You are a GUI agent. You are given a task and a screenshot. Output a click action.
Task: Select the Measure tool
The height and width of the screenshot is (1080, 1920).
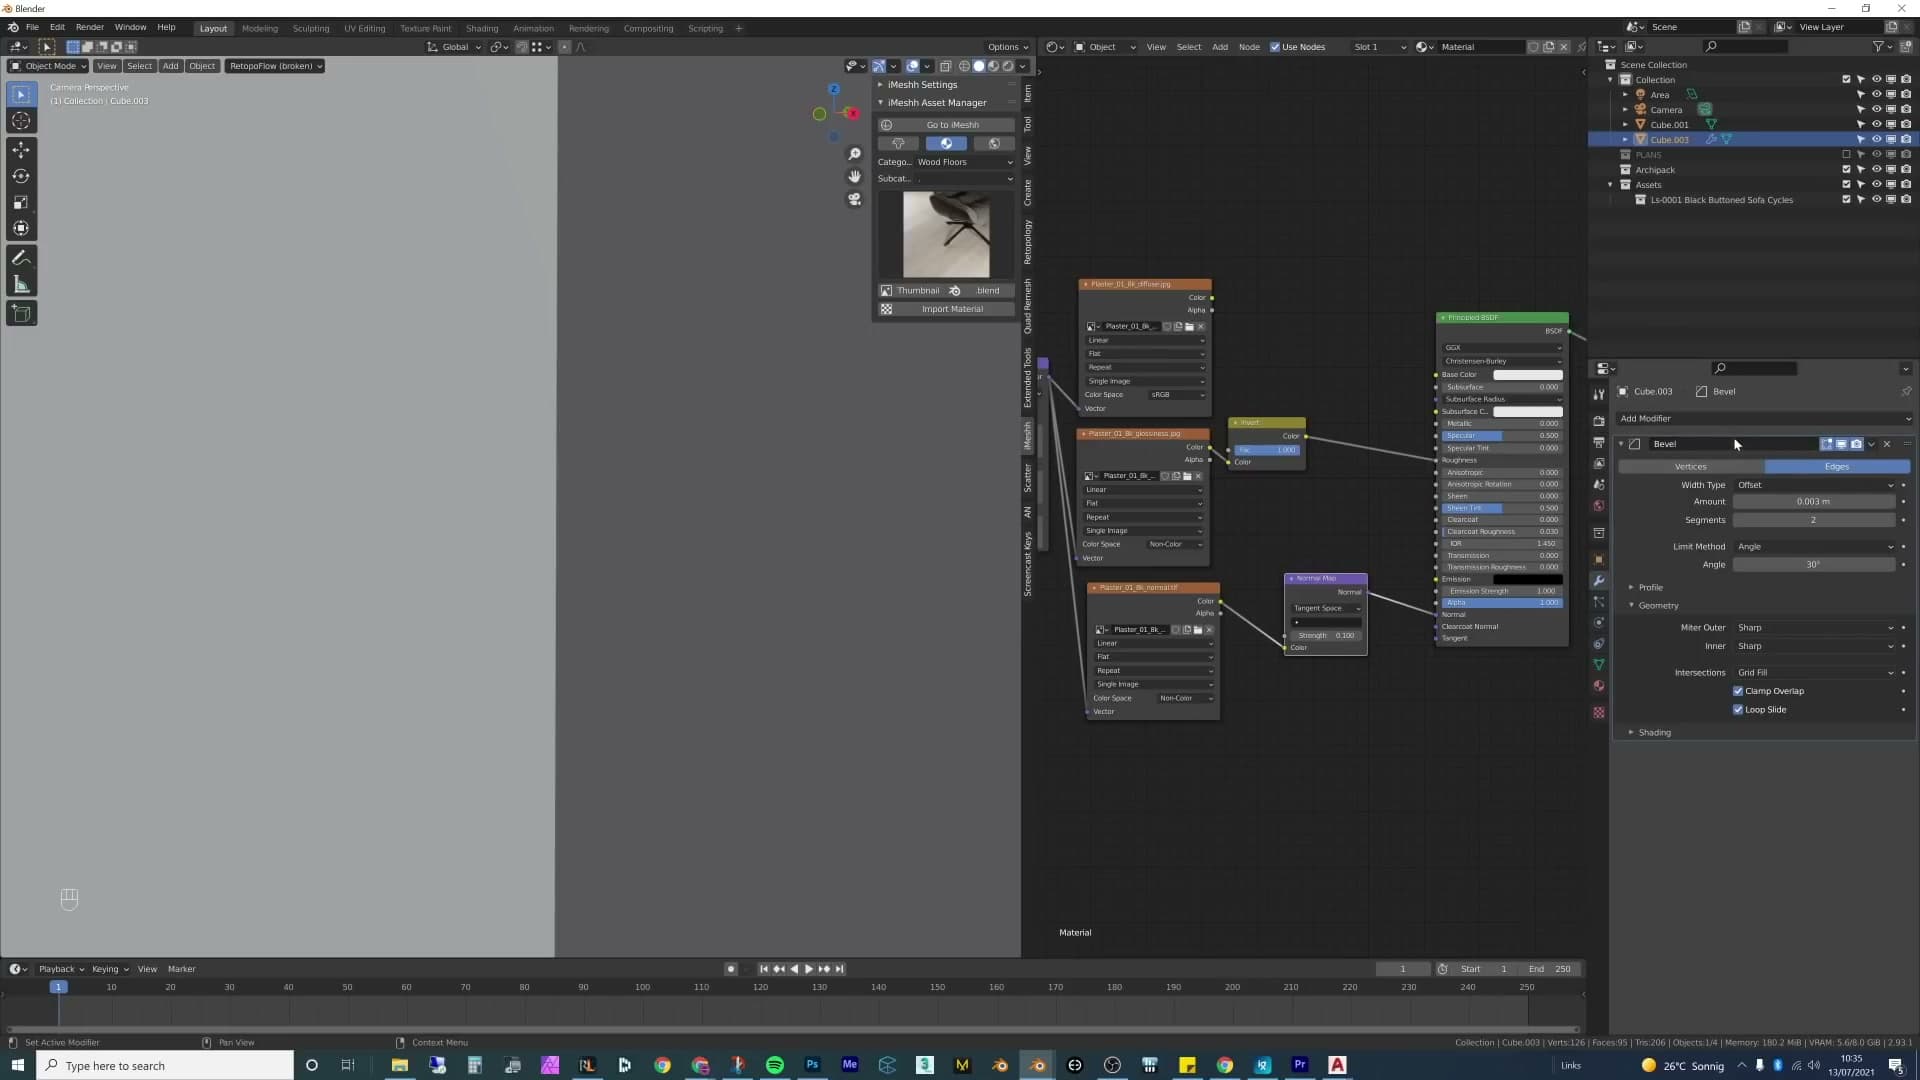[x=21, y=285]
